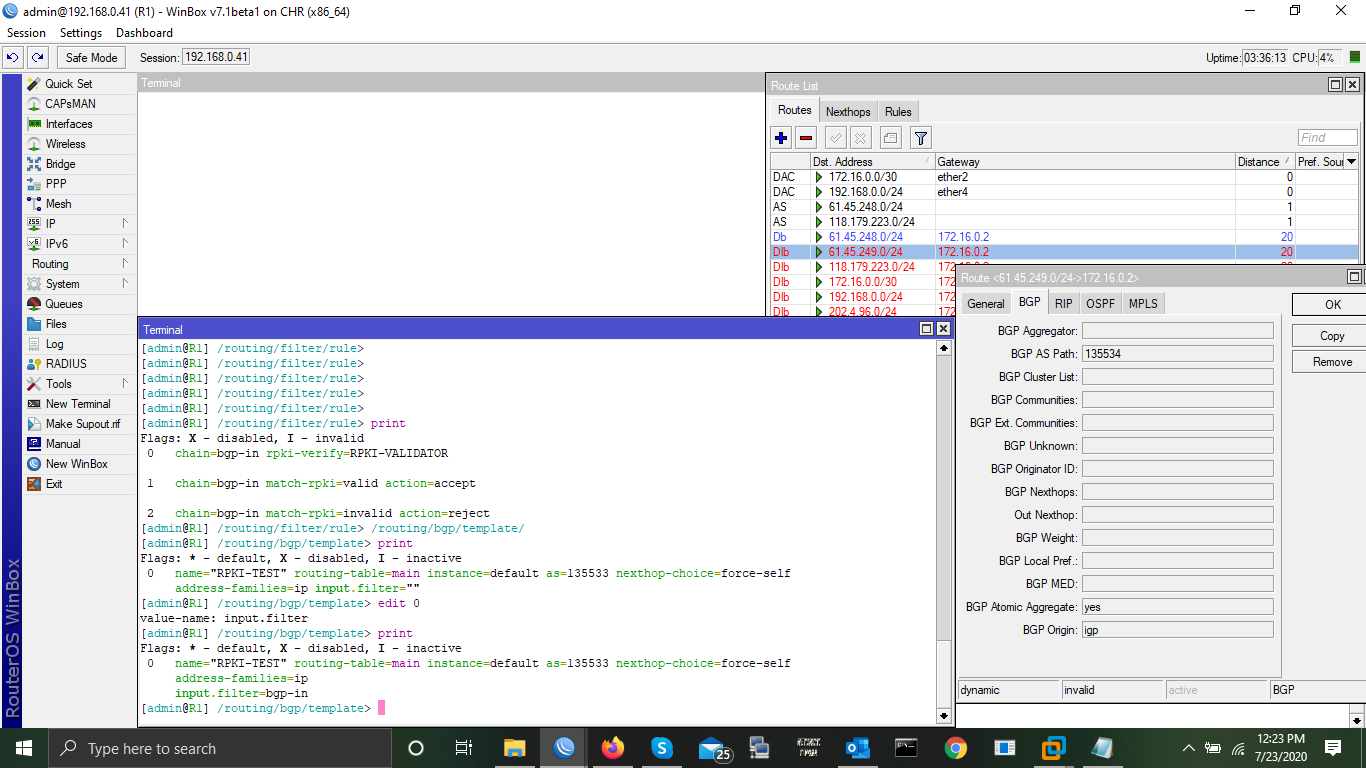The image size is (1366, 768).
Task: Click the BGP AS Path field
Action: pyautogui.click(x=1177, y=354)
